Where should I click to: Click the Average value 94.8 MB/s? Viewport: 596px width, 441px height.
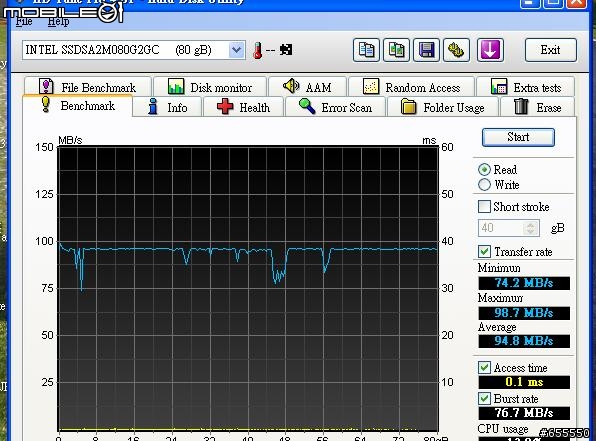(x=524, y=341)
